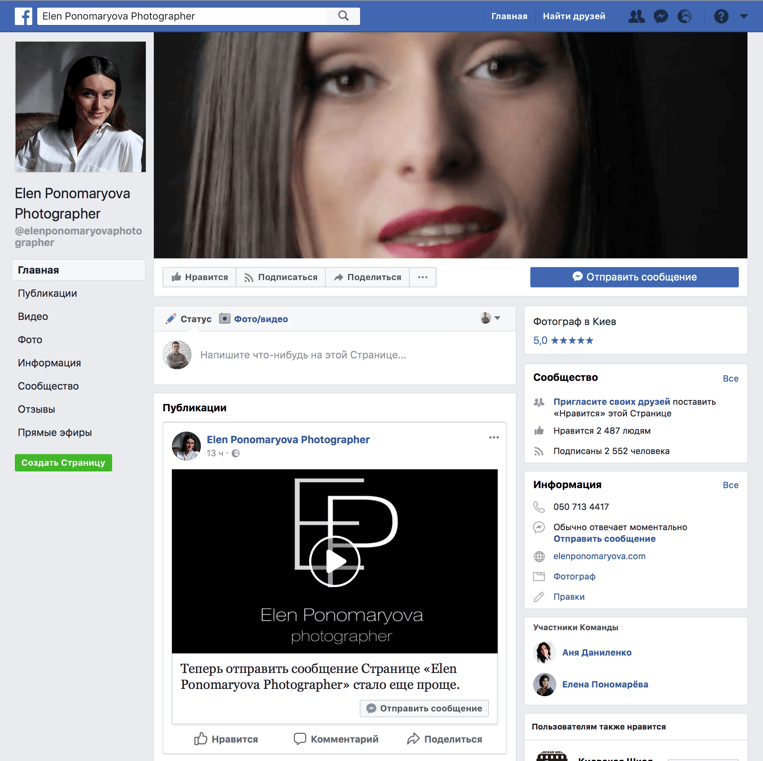Click the pencil icon beside Правки

[x=539, y=597]
